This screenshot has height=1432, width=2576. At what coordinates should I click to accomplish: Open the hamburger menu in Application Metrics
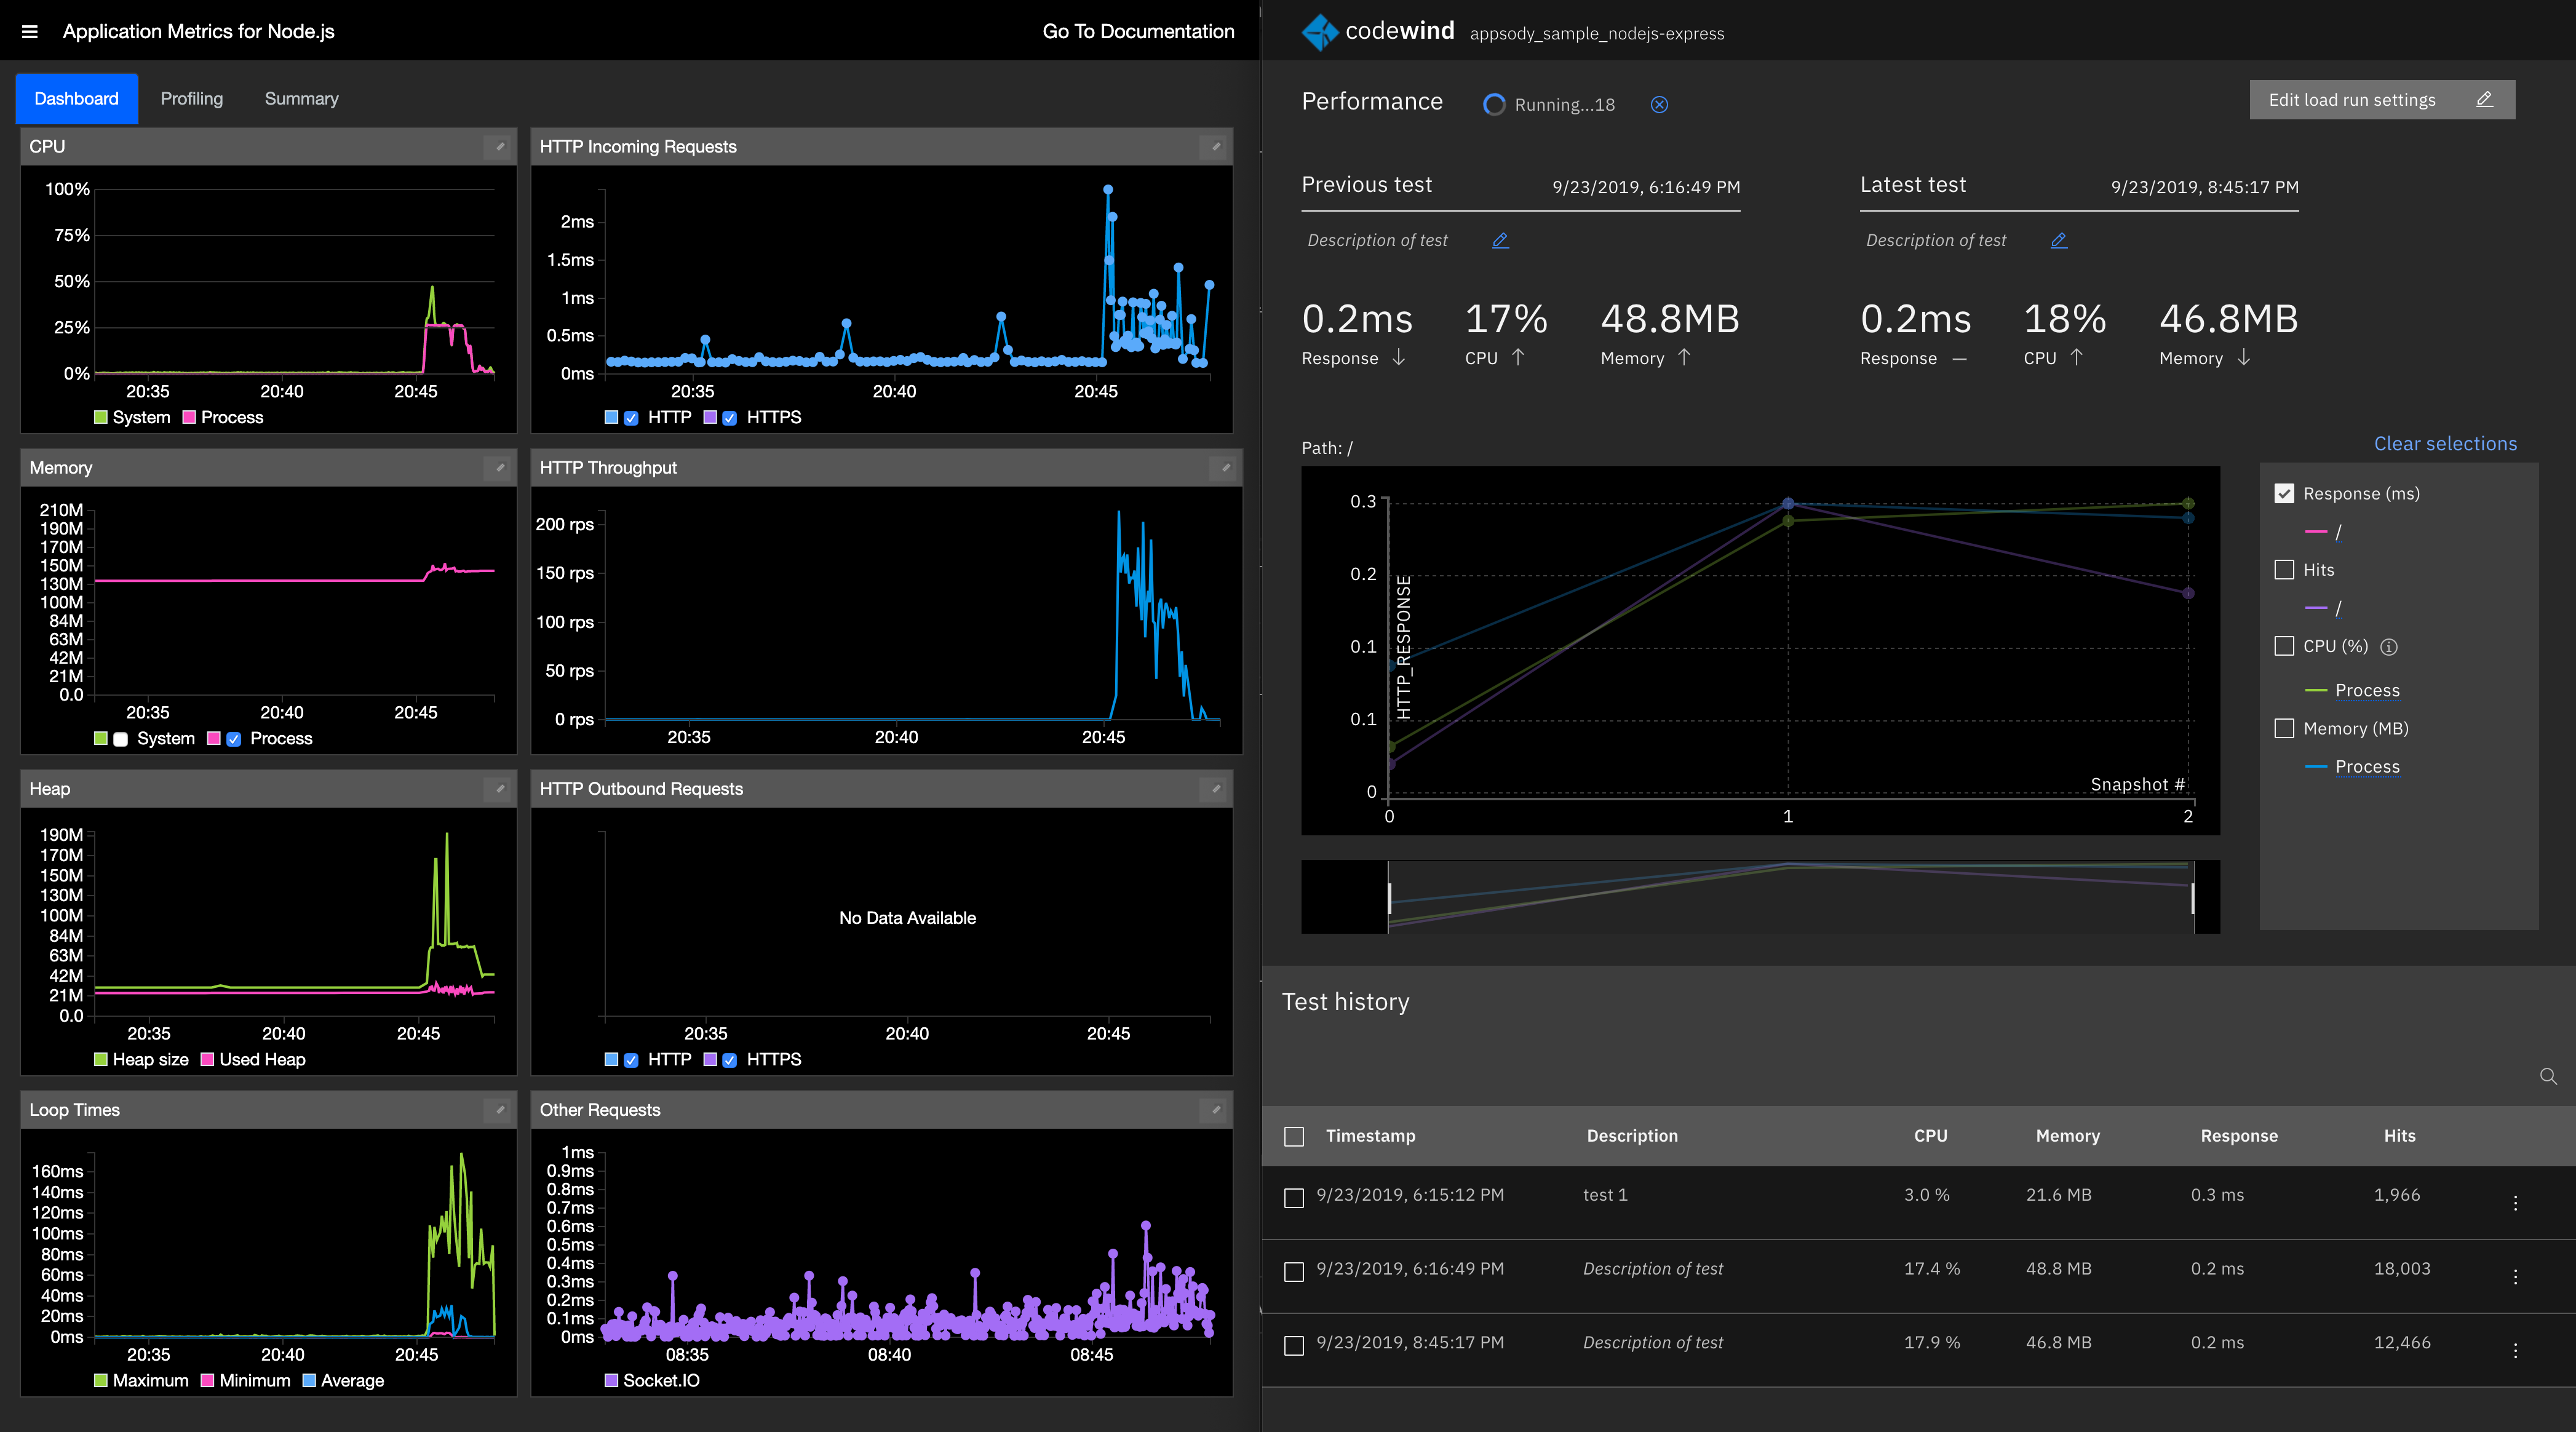30,31
